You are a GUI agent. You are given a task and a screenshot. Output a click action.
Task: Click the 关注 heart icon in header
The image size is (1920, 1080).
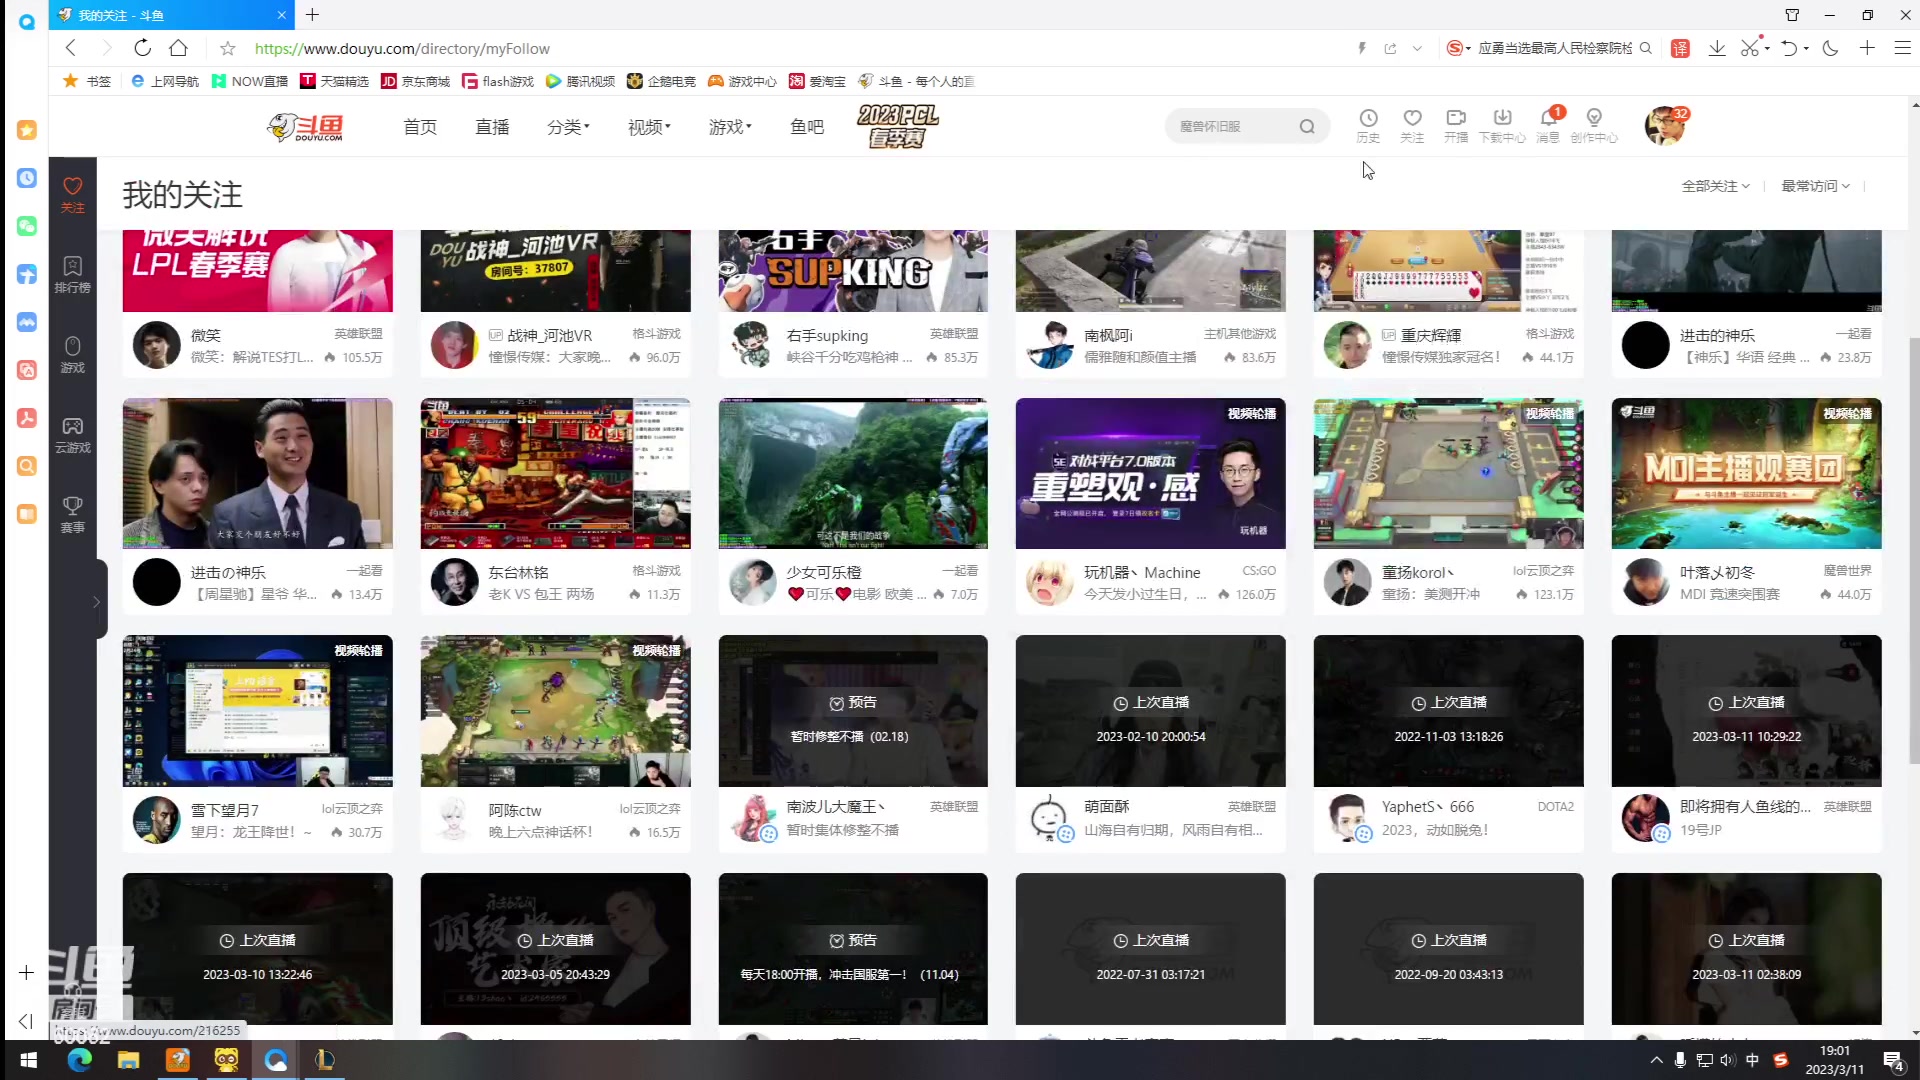(x=1412, y=125)
